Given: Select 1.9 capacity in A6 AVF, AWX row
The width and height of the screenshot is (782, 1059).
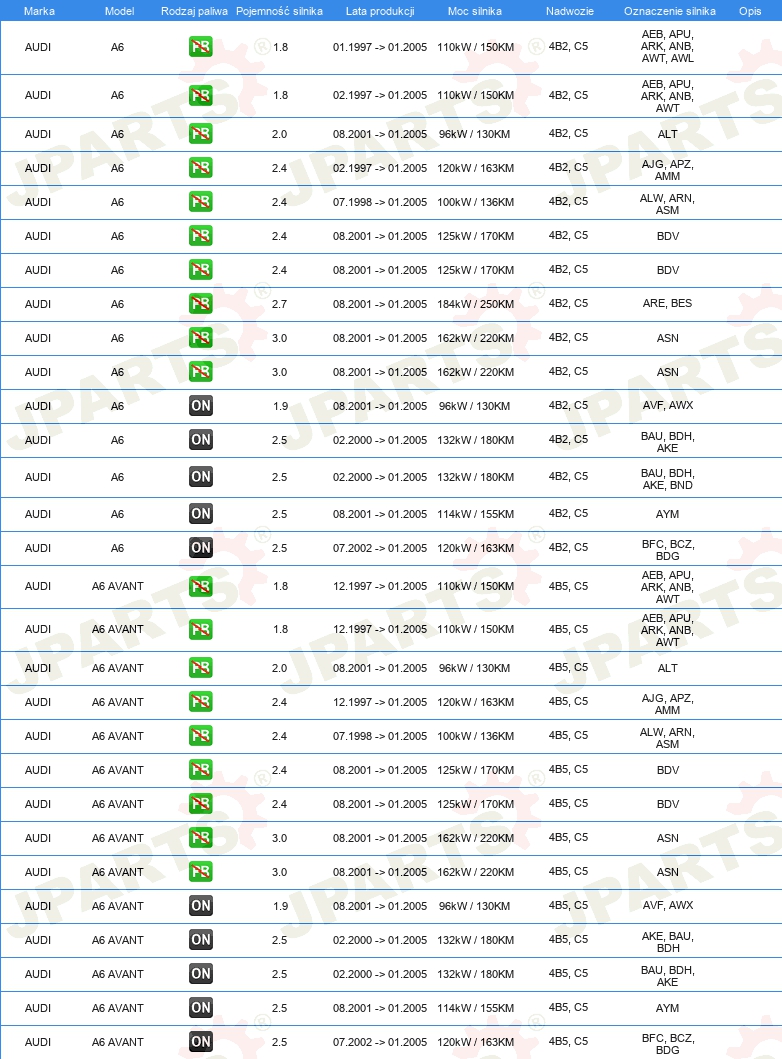Looking at the screenshot, I should (280, 406).
